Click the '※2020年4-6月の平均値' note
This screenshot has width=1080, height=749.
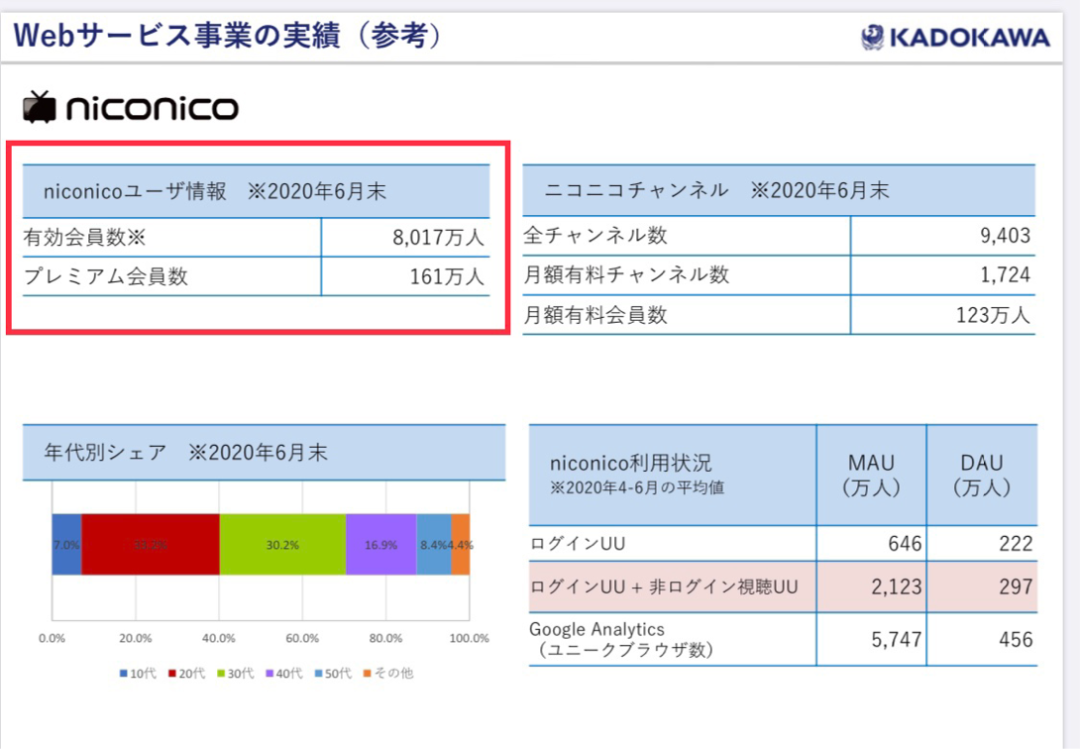tap(636, 488)
